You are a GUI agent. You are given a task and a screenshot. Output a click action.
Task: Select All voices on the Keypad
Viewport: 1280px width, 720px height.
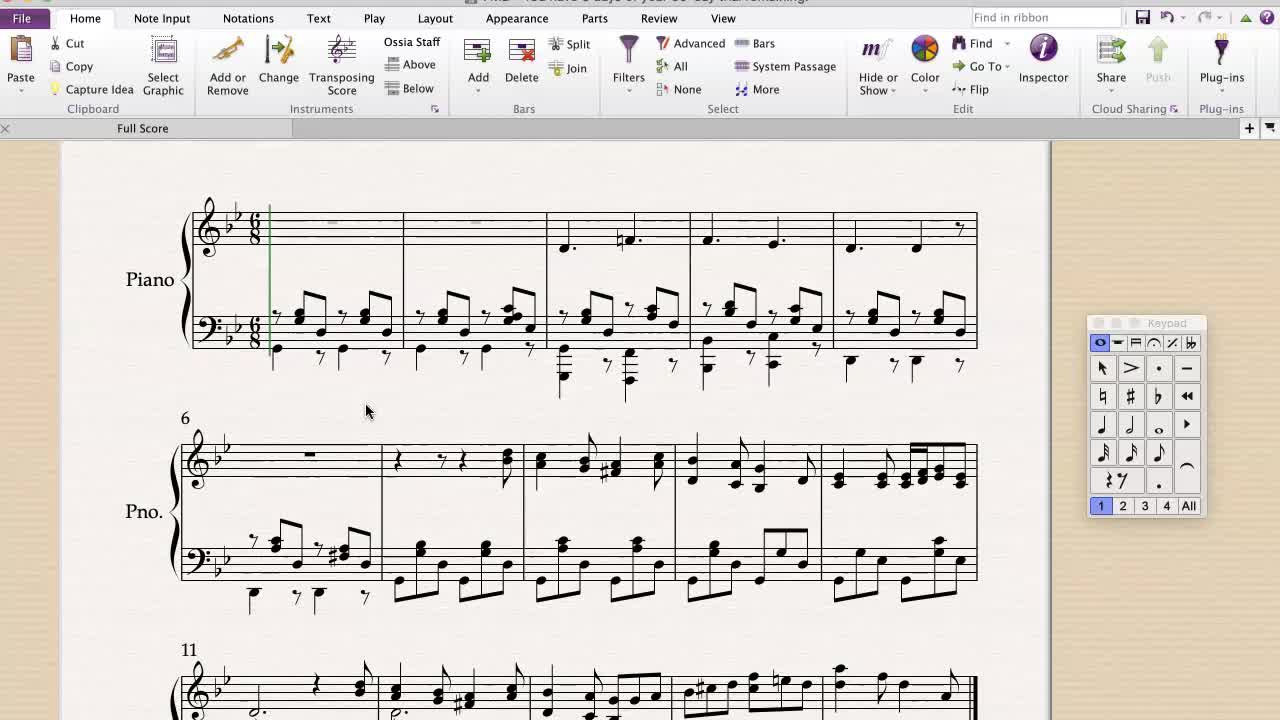(x=1189, y=506)
